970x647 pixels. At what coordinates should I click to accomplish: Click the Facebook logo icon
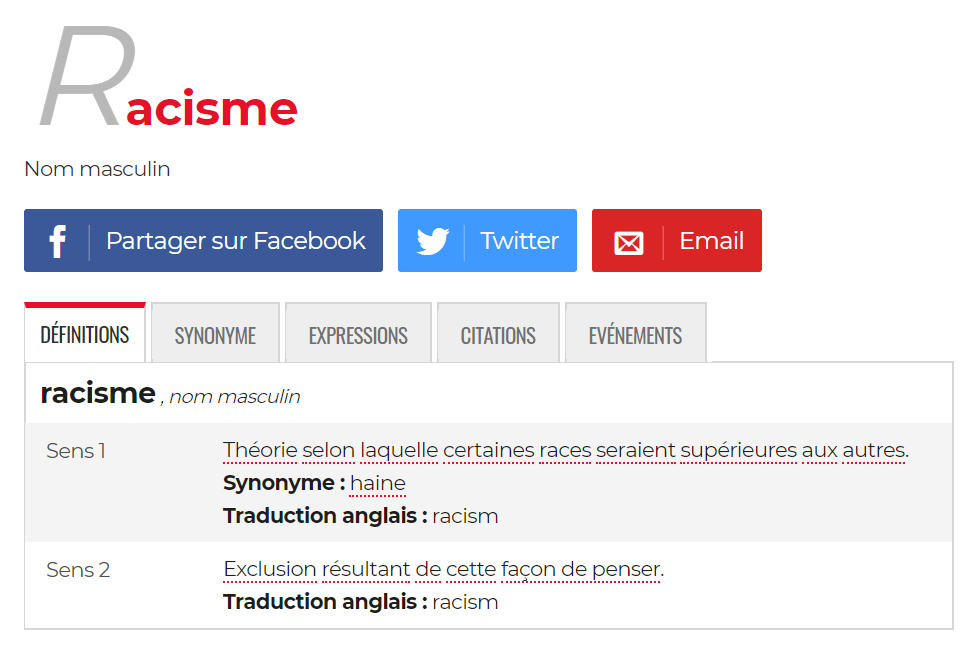[x=57, y=241]
